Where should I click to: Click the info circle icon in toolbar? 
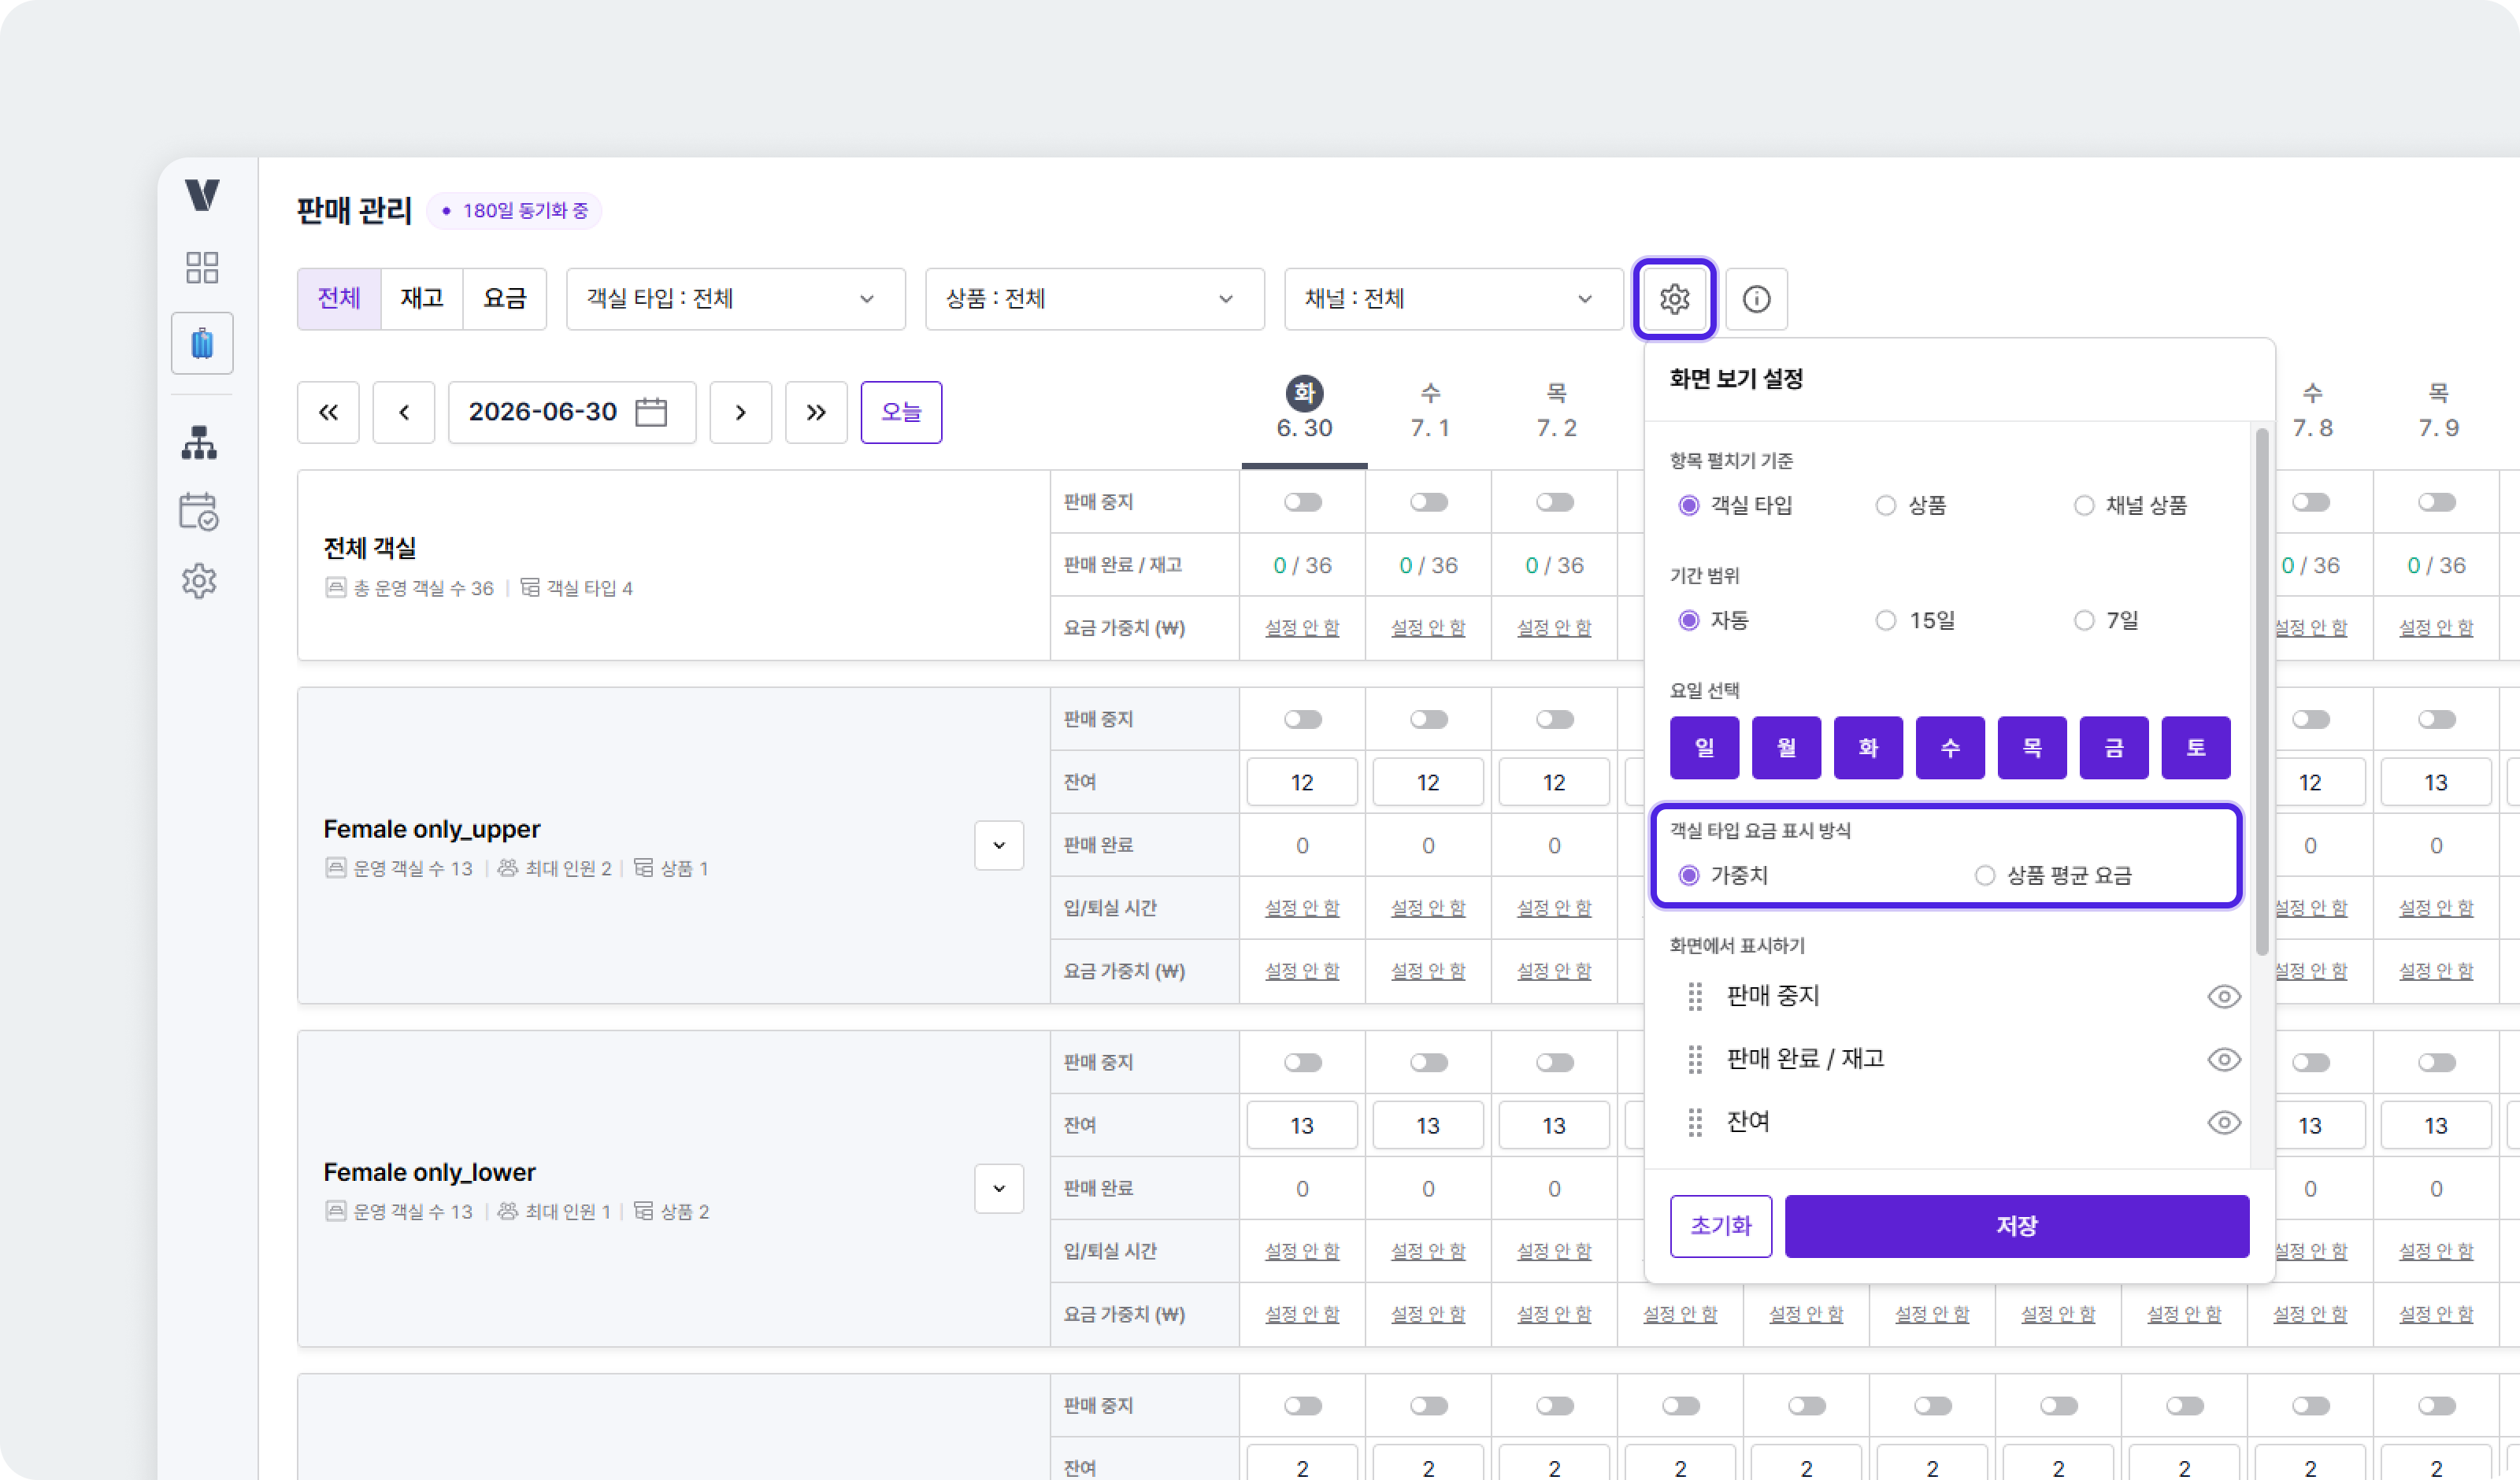click(1756, 298)
